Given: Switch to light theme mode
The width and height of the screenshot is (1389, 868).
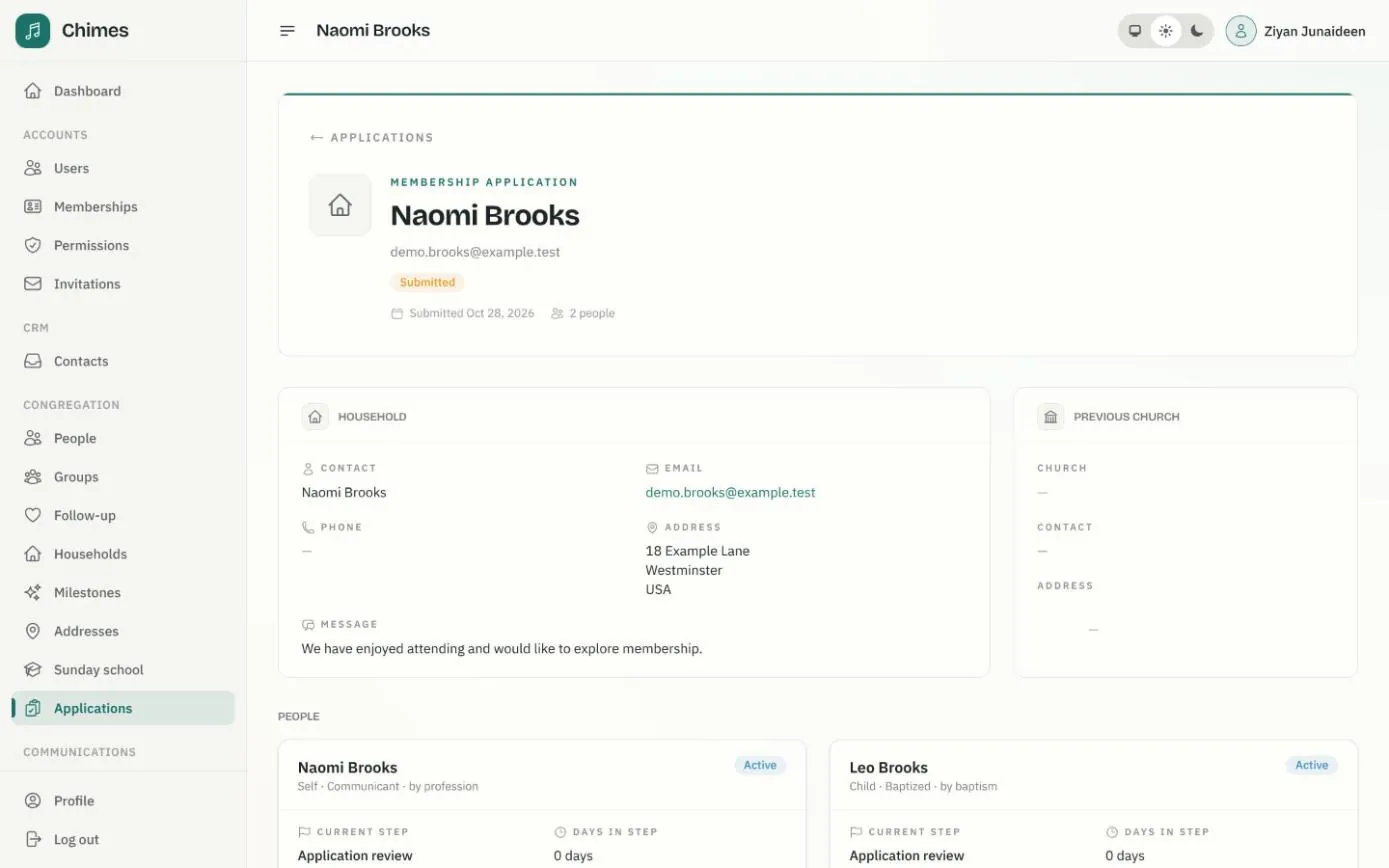Looking at the screenshot, I should tap(1166, 31).
